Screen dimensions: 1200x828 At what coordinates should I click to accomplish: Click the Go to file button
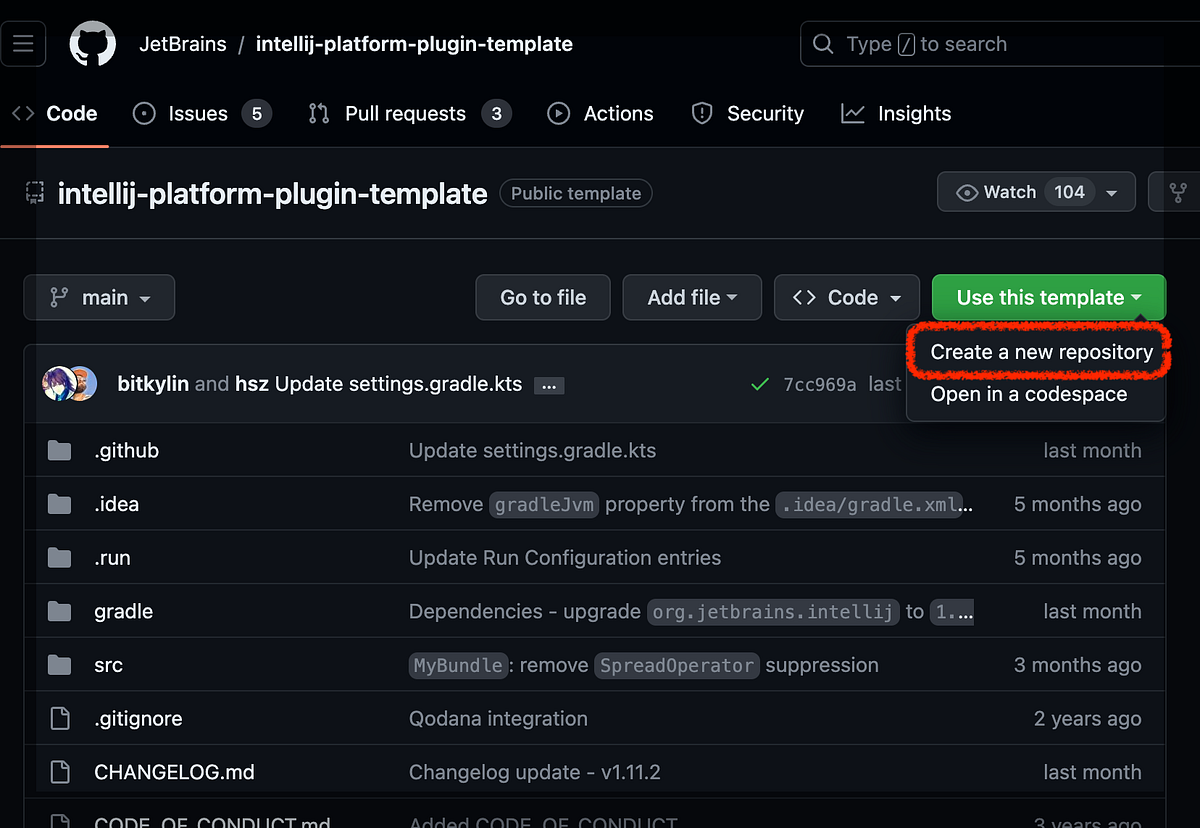pos(542,297)
